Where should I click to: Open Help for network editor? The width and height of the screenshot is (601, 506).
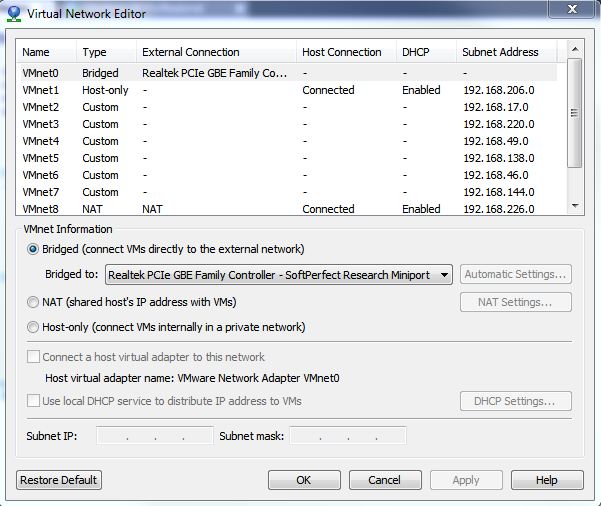tap(546, 480)
